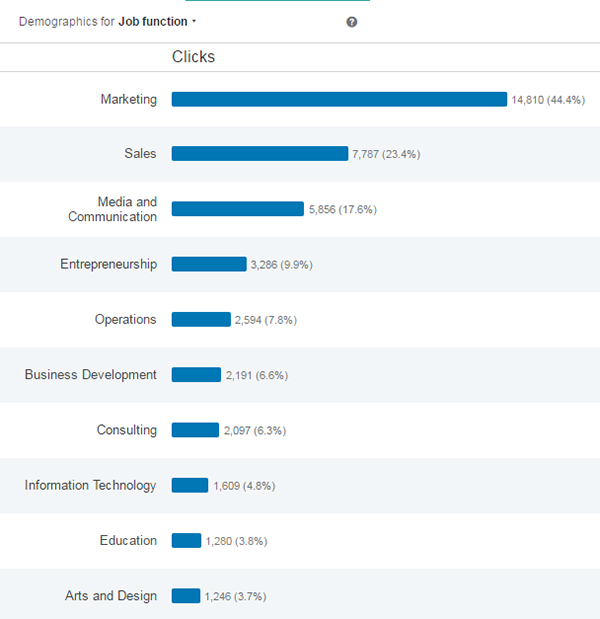
Task: Click the 1,246 (3.7%) value
Action: tap(235, 597)
